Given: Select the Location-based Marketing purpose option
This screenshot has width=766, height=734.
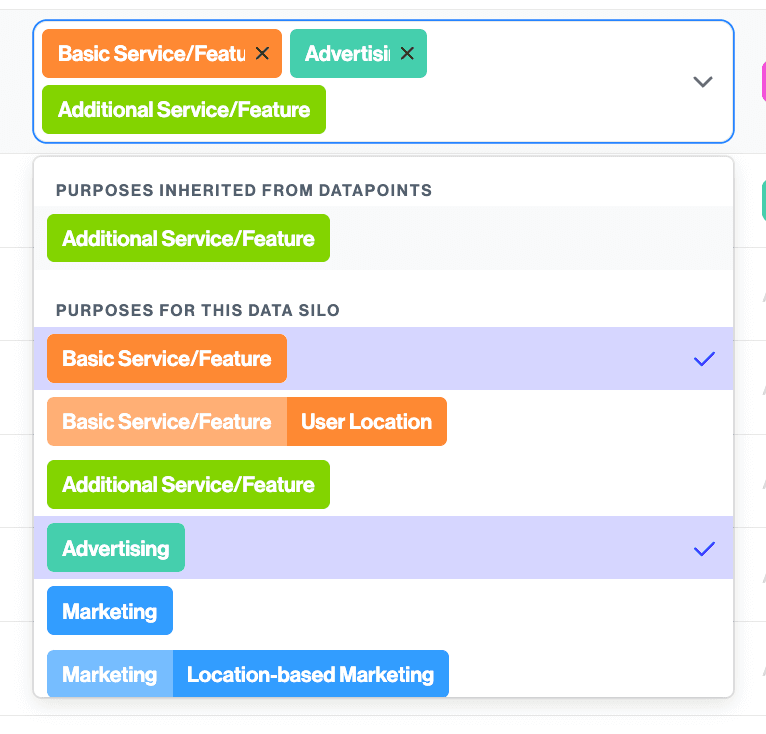Looking at the screenshot, I should (310, 675).
